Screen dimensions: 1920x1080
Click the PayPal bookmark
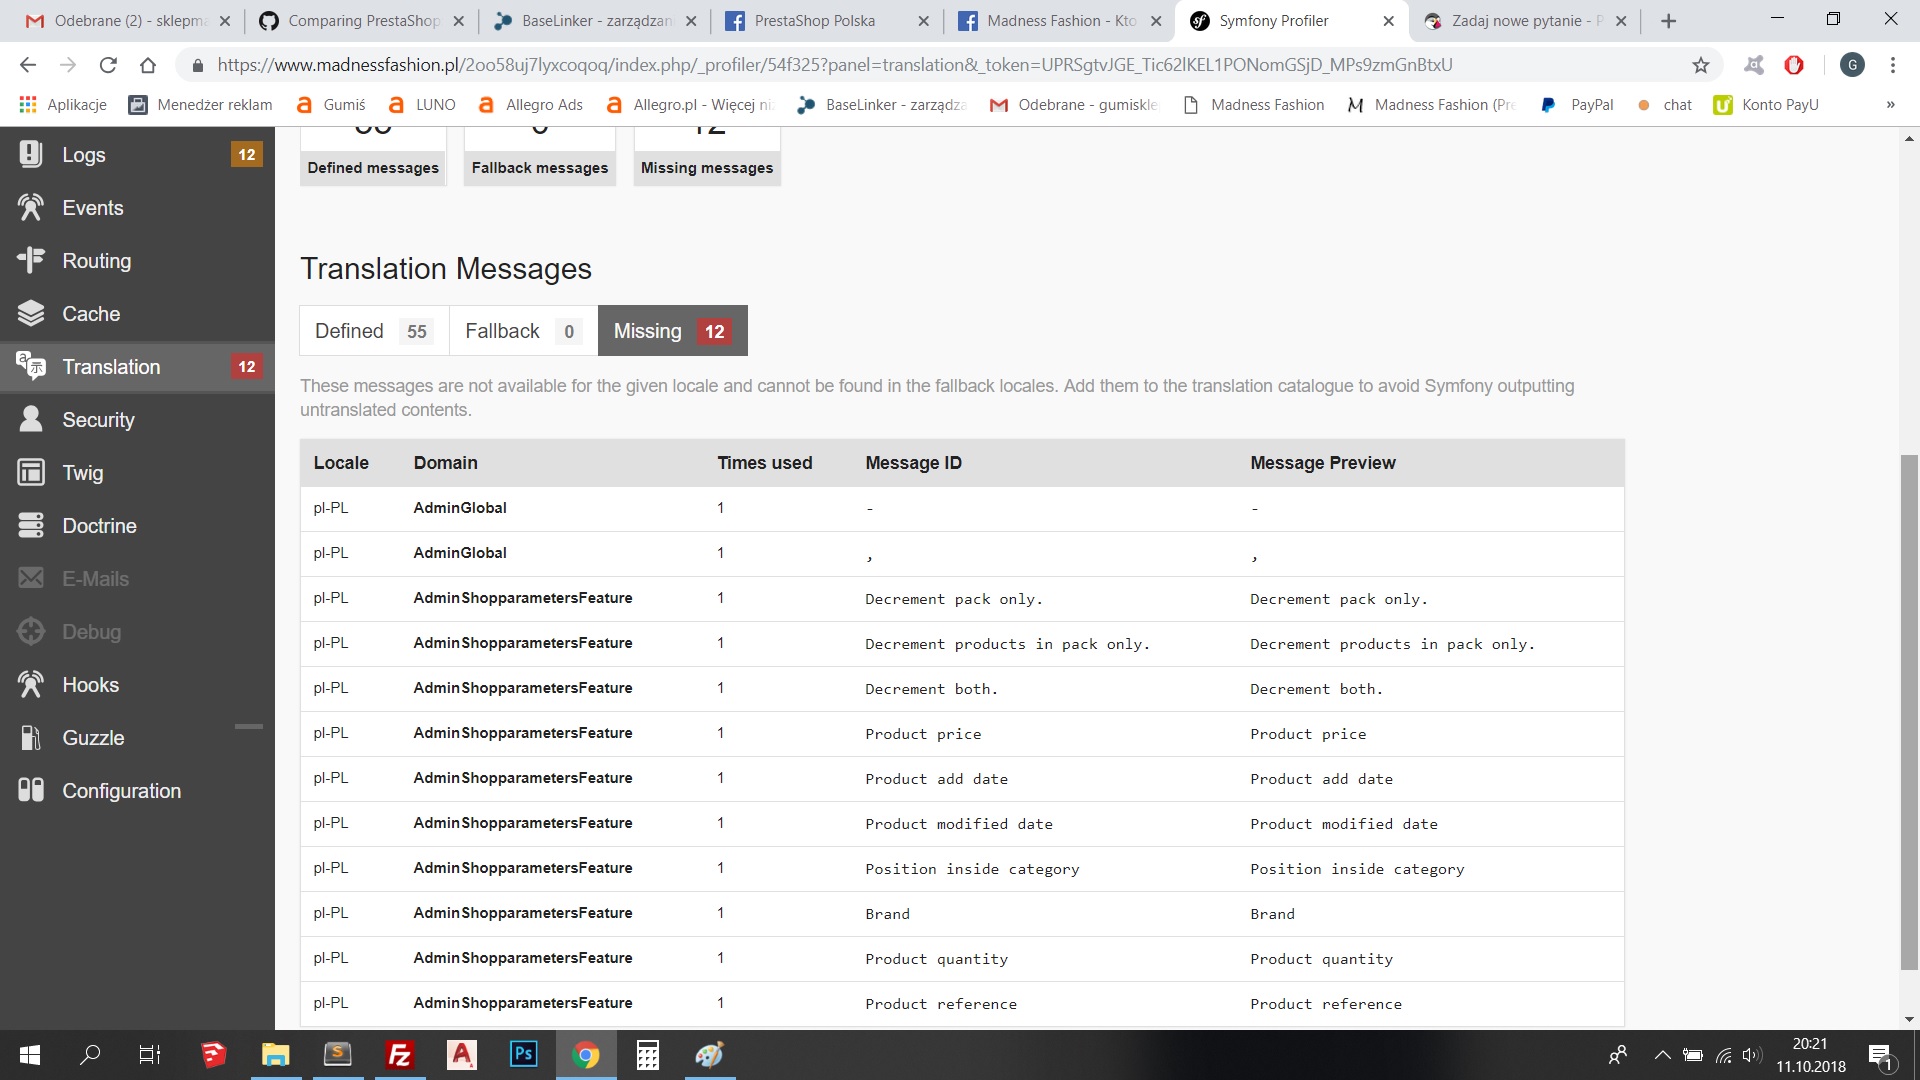pos(1578,105)
